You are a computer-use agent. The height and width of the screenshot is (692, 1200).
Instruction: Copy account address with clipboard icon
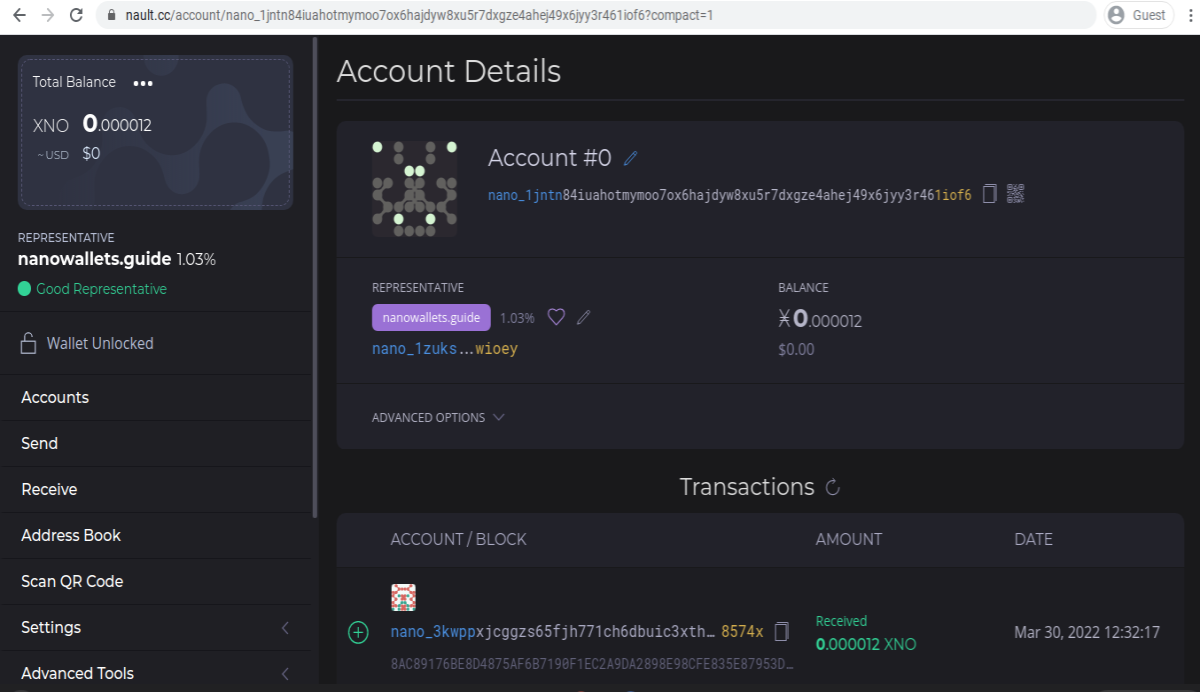tap(989, 194)
